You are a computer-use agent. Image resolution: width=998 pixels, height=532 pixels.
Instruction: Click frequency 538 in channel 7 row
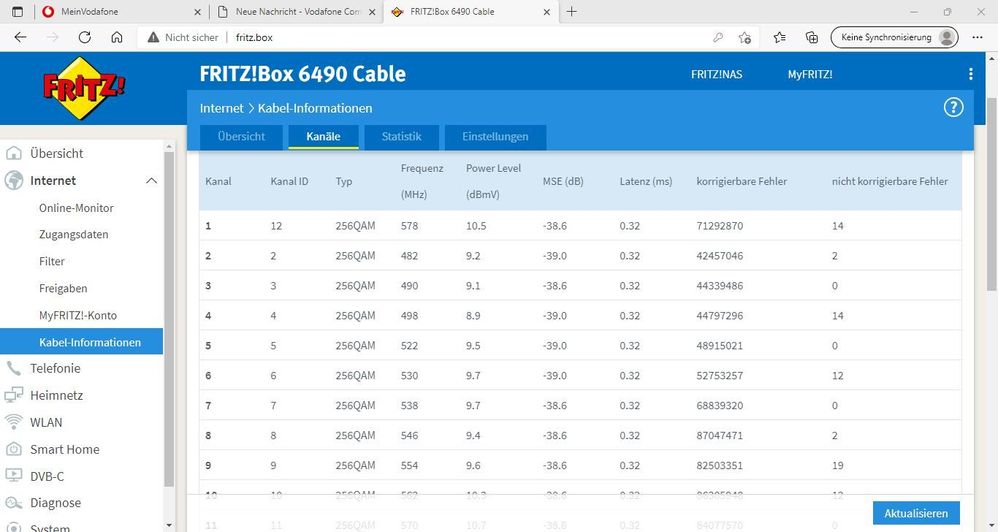pos(409,405)
